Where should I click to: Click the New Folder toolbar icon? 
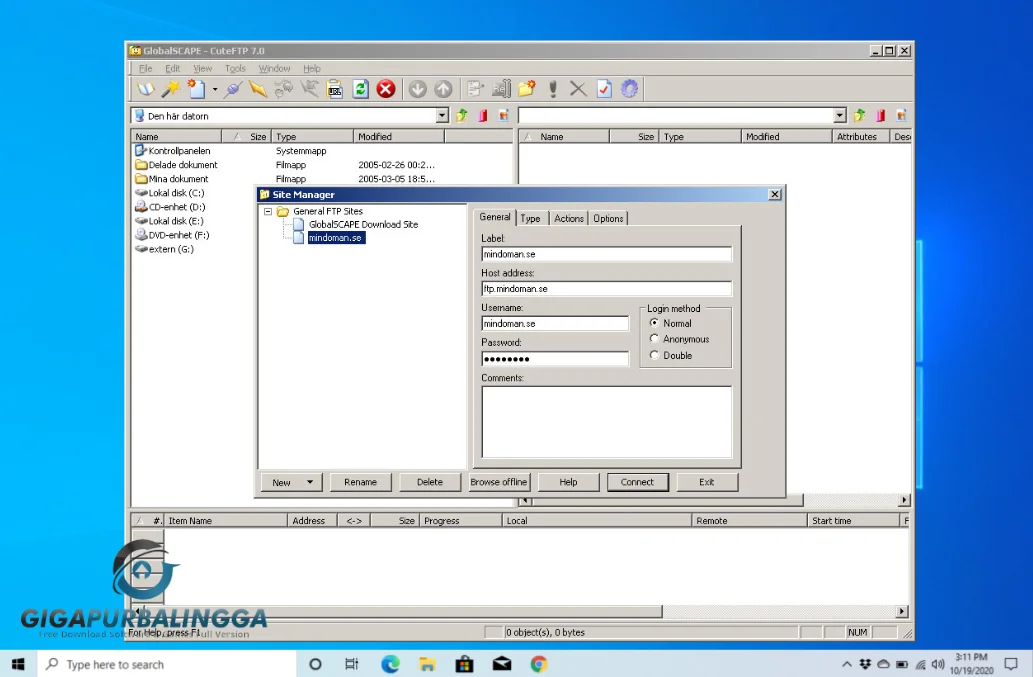pyautogui.click(x=527, y=89)
